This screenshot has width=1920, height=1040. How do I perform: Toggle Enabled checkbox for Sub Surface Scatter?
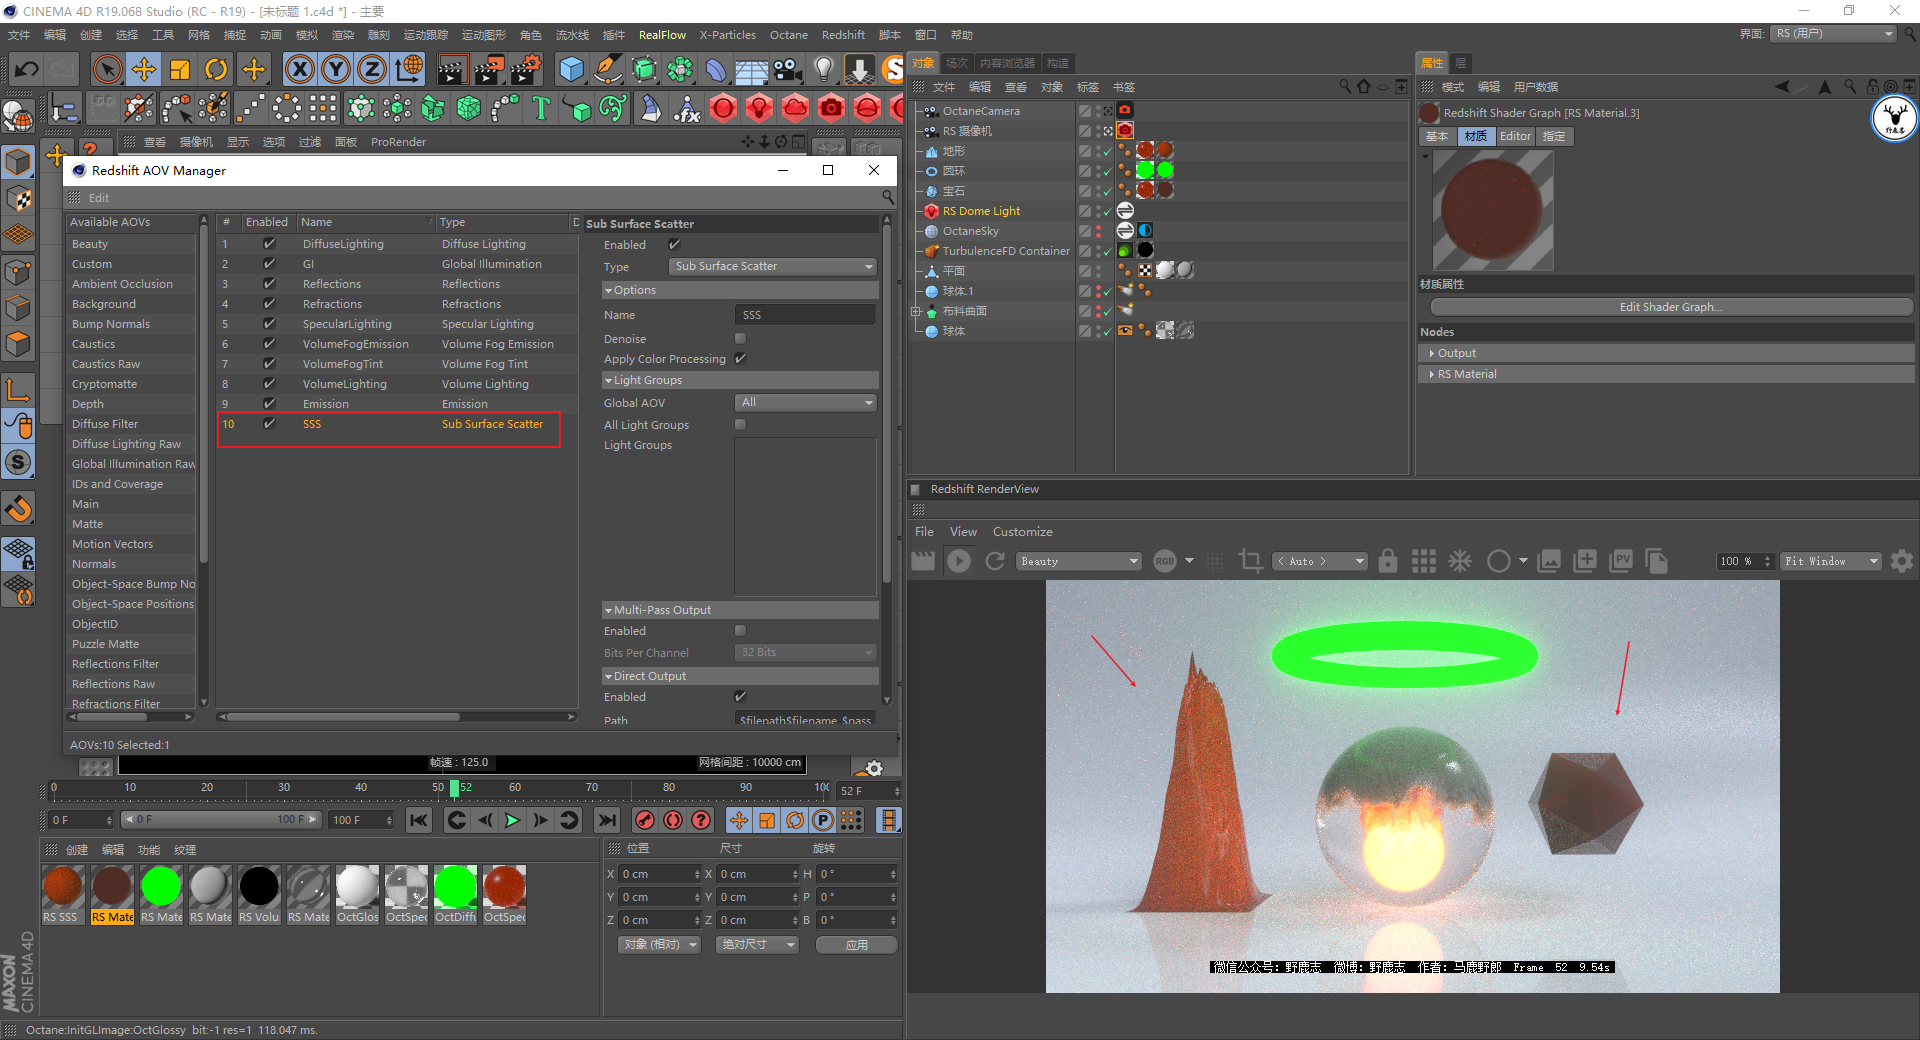pyautogui.click(x=675, y=245)
